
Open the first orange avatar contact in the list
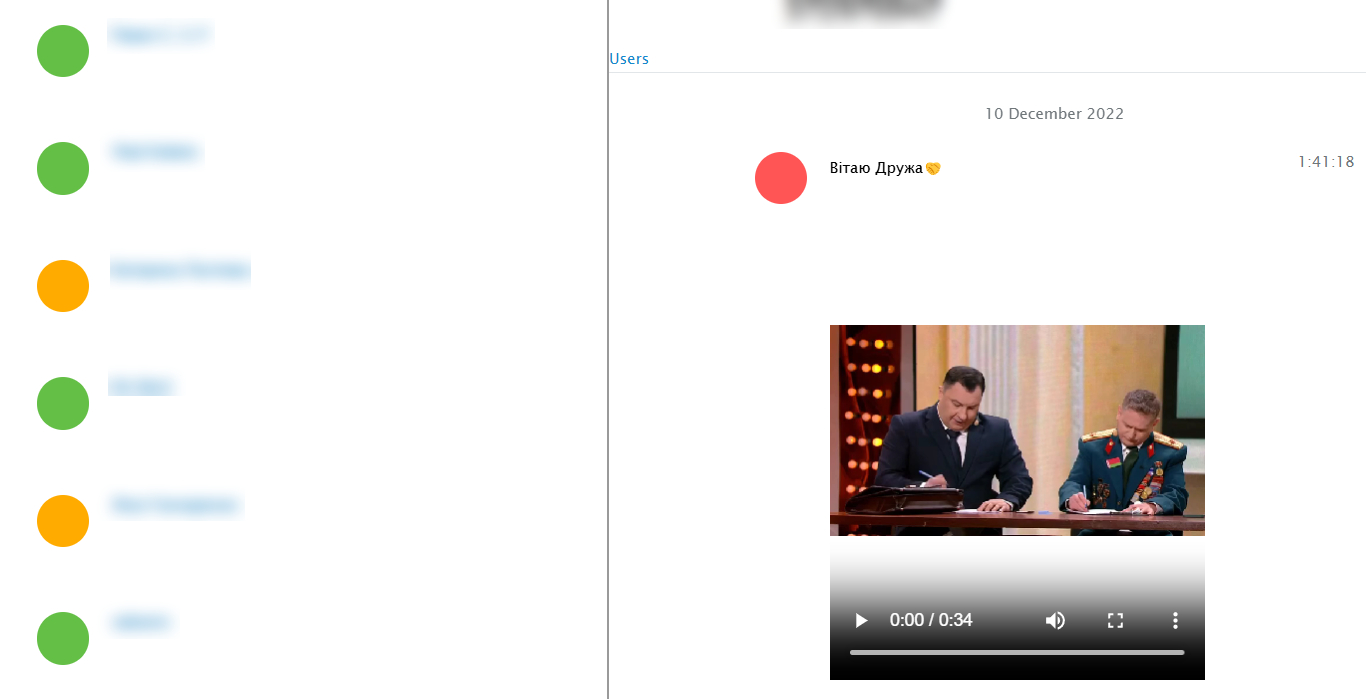click(x=63, y=286)
